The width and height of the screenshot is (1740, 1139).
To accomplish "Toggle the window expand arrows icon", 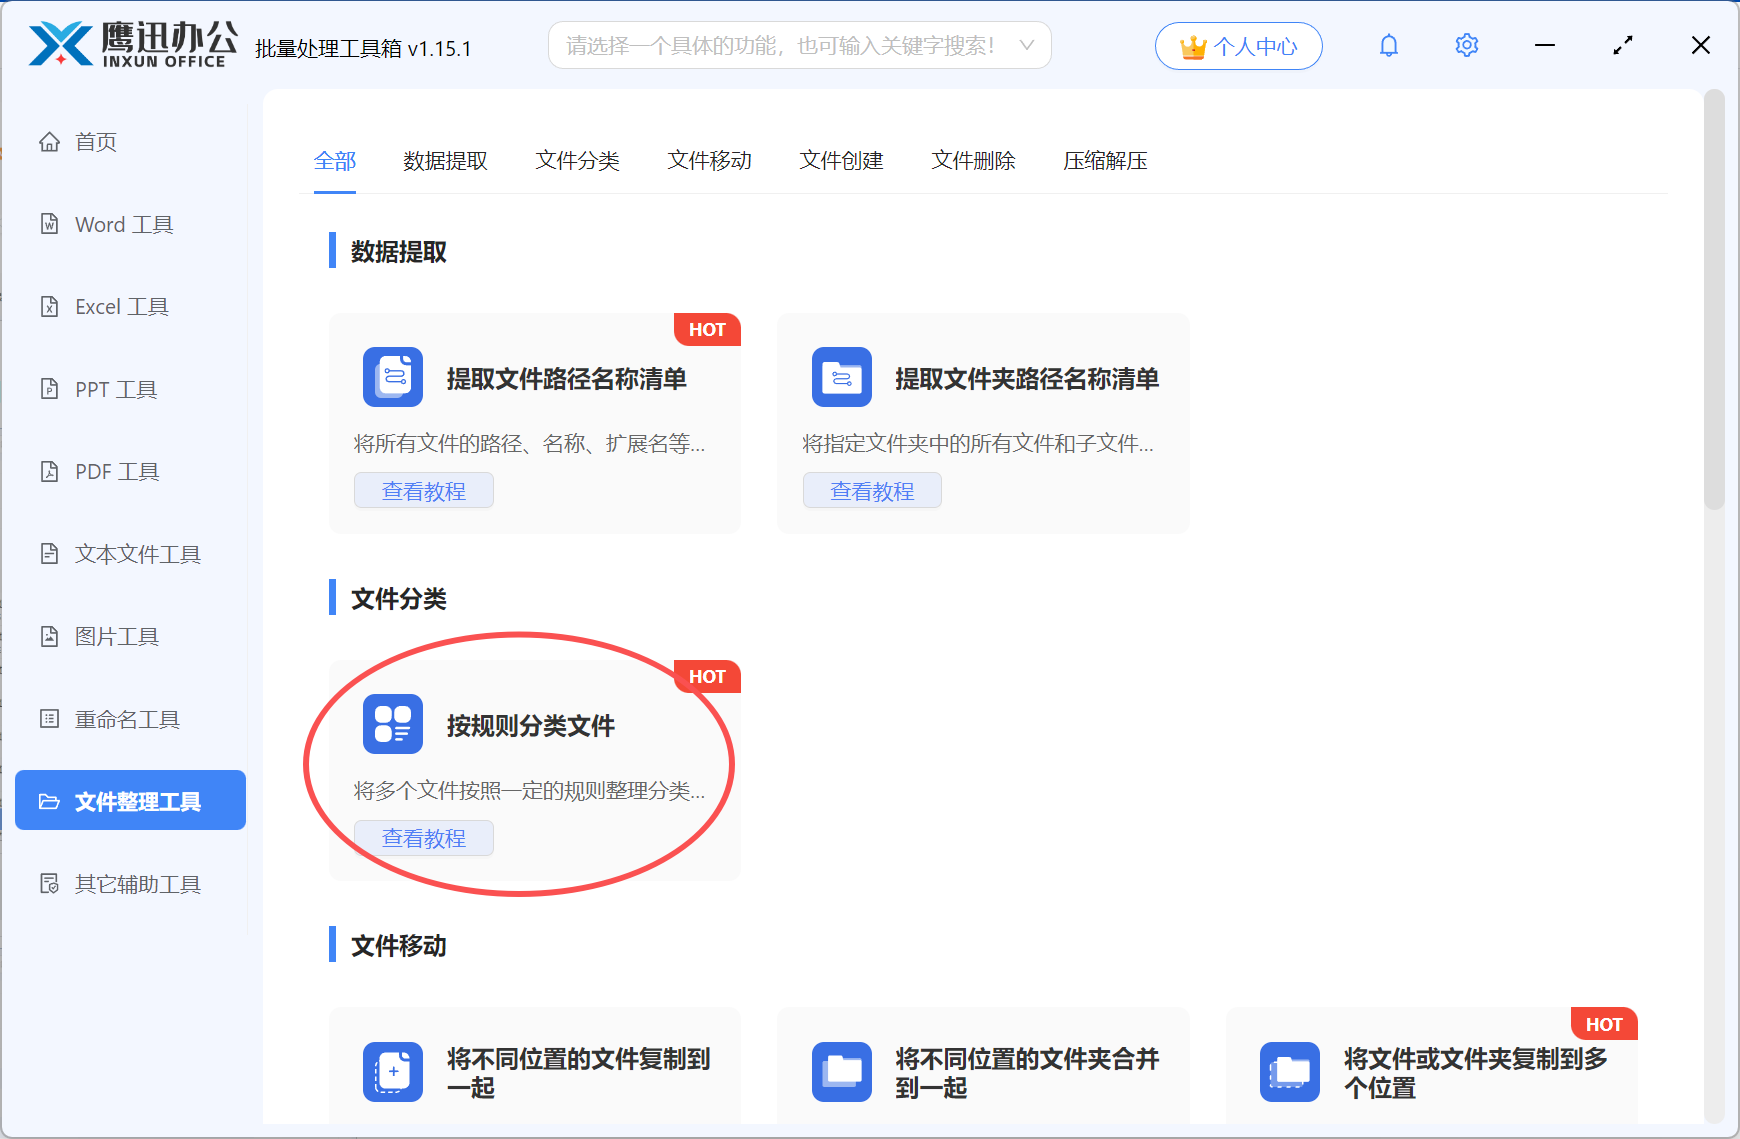I will (x=1623, y=45).
